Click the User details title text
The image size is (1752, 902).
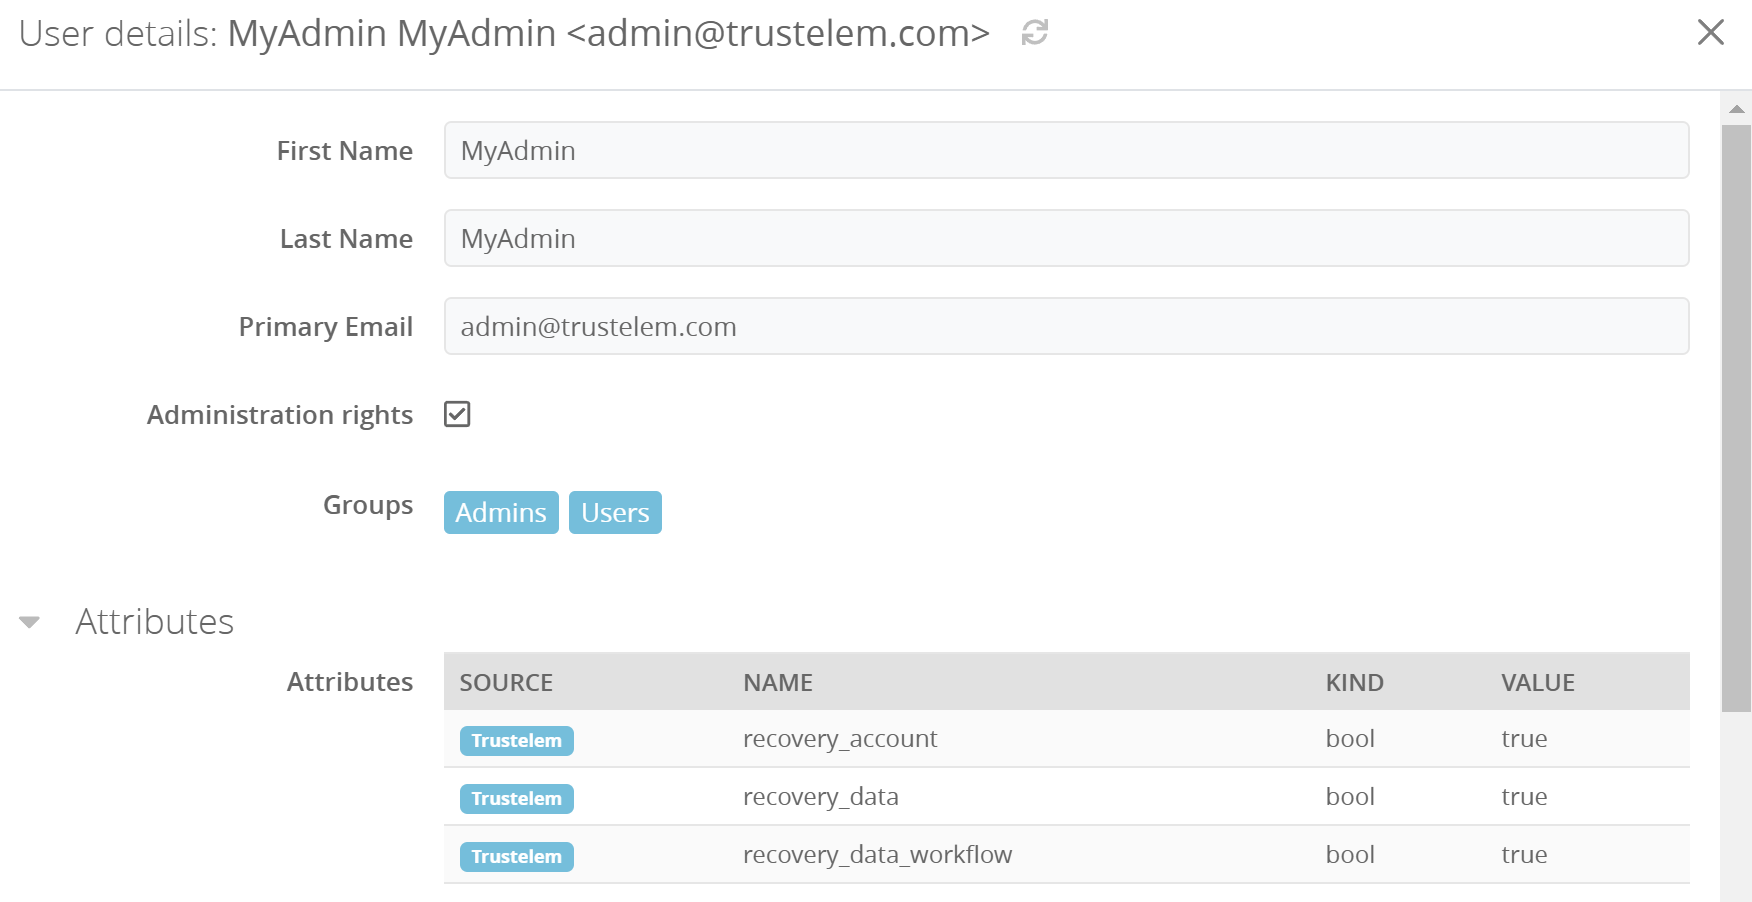(504, 33)
